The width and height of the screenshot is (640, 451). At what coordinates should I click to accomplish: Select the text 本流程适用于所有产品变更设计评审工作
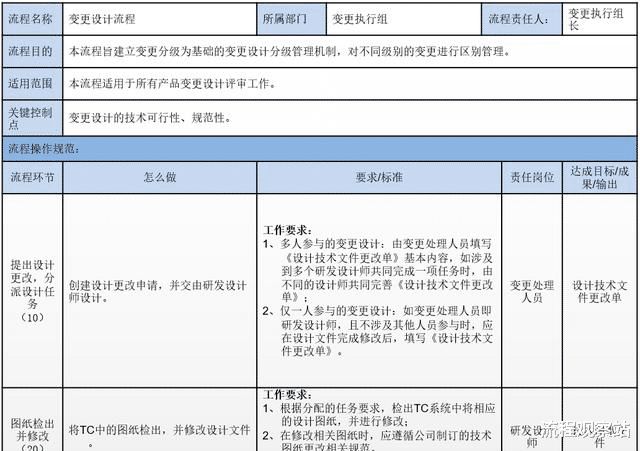(x=172, y=84)
